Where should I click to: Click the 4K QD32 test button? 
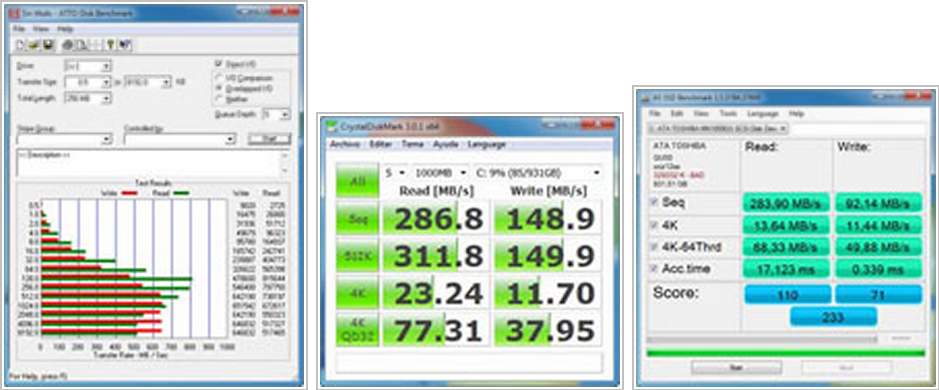tap(357, 330)
